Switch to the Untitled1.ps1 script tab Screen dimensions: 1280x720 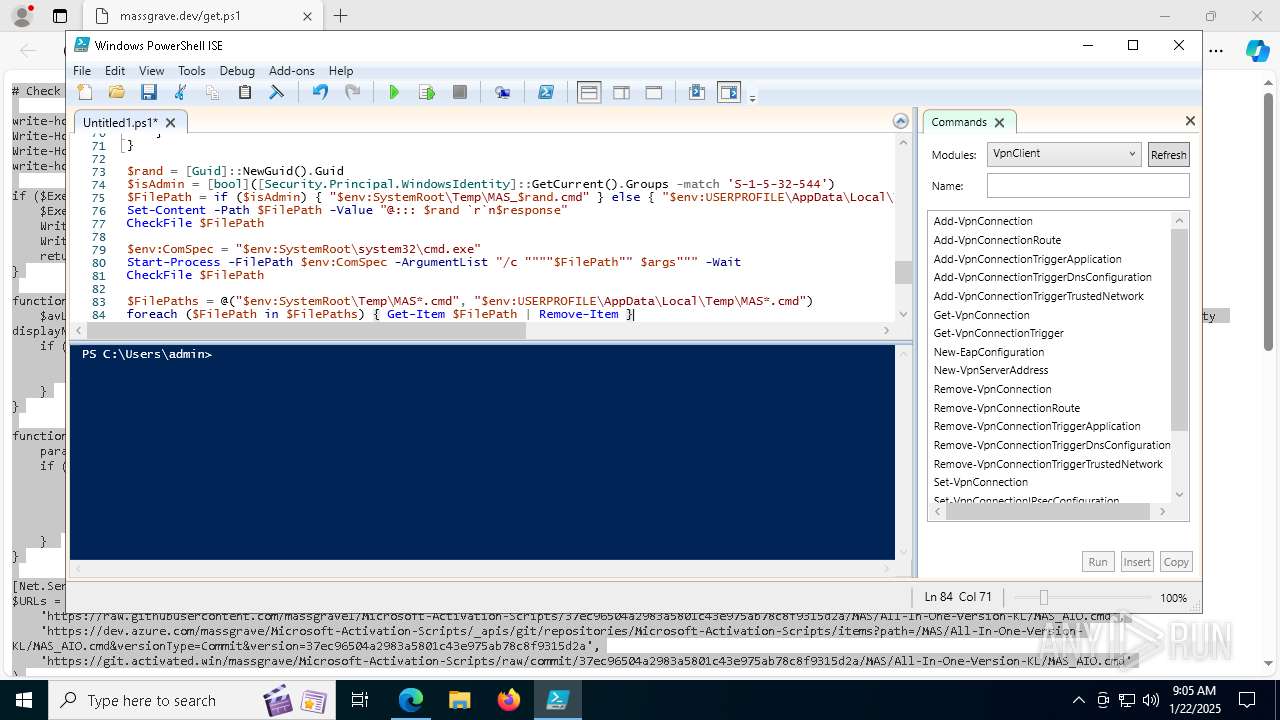[x=119, y=122]
